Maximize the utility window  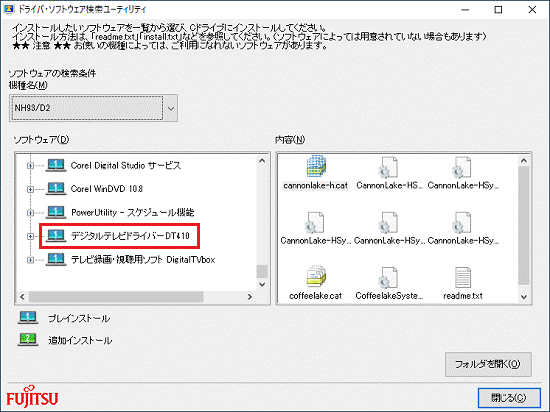tap(498, 10)
